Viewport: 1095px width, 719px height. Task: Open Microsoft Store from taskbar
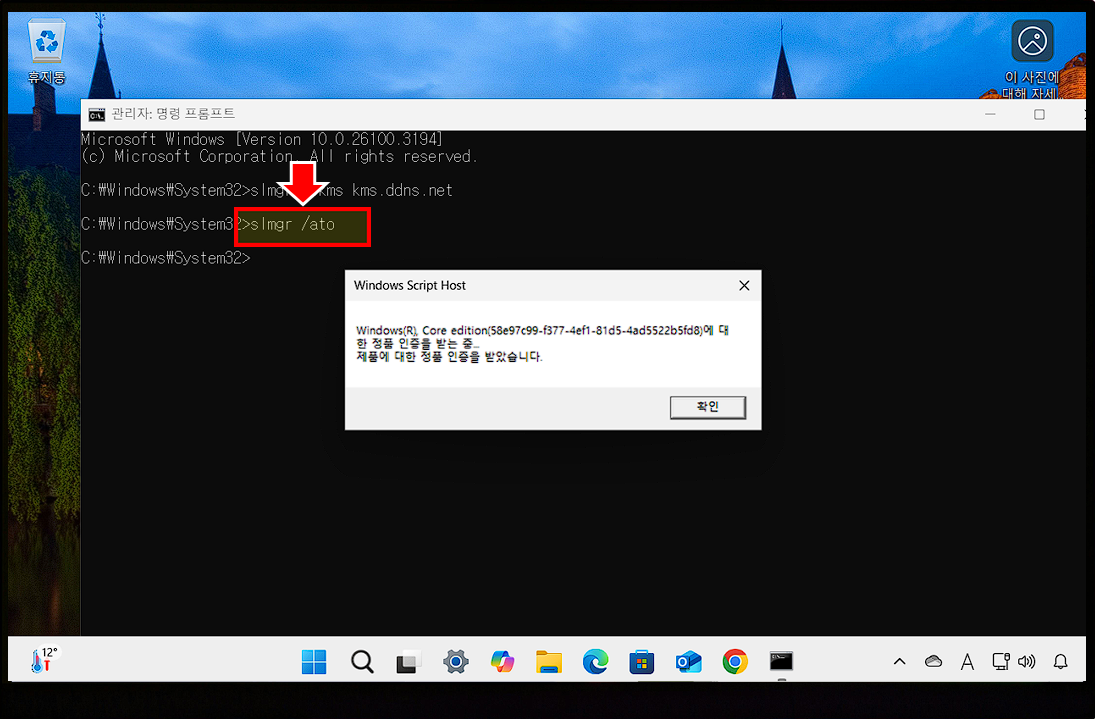tap(641, 661)
